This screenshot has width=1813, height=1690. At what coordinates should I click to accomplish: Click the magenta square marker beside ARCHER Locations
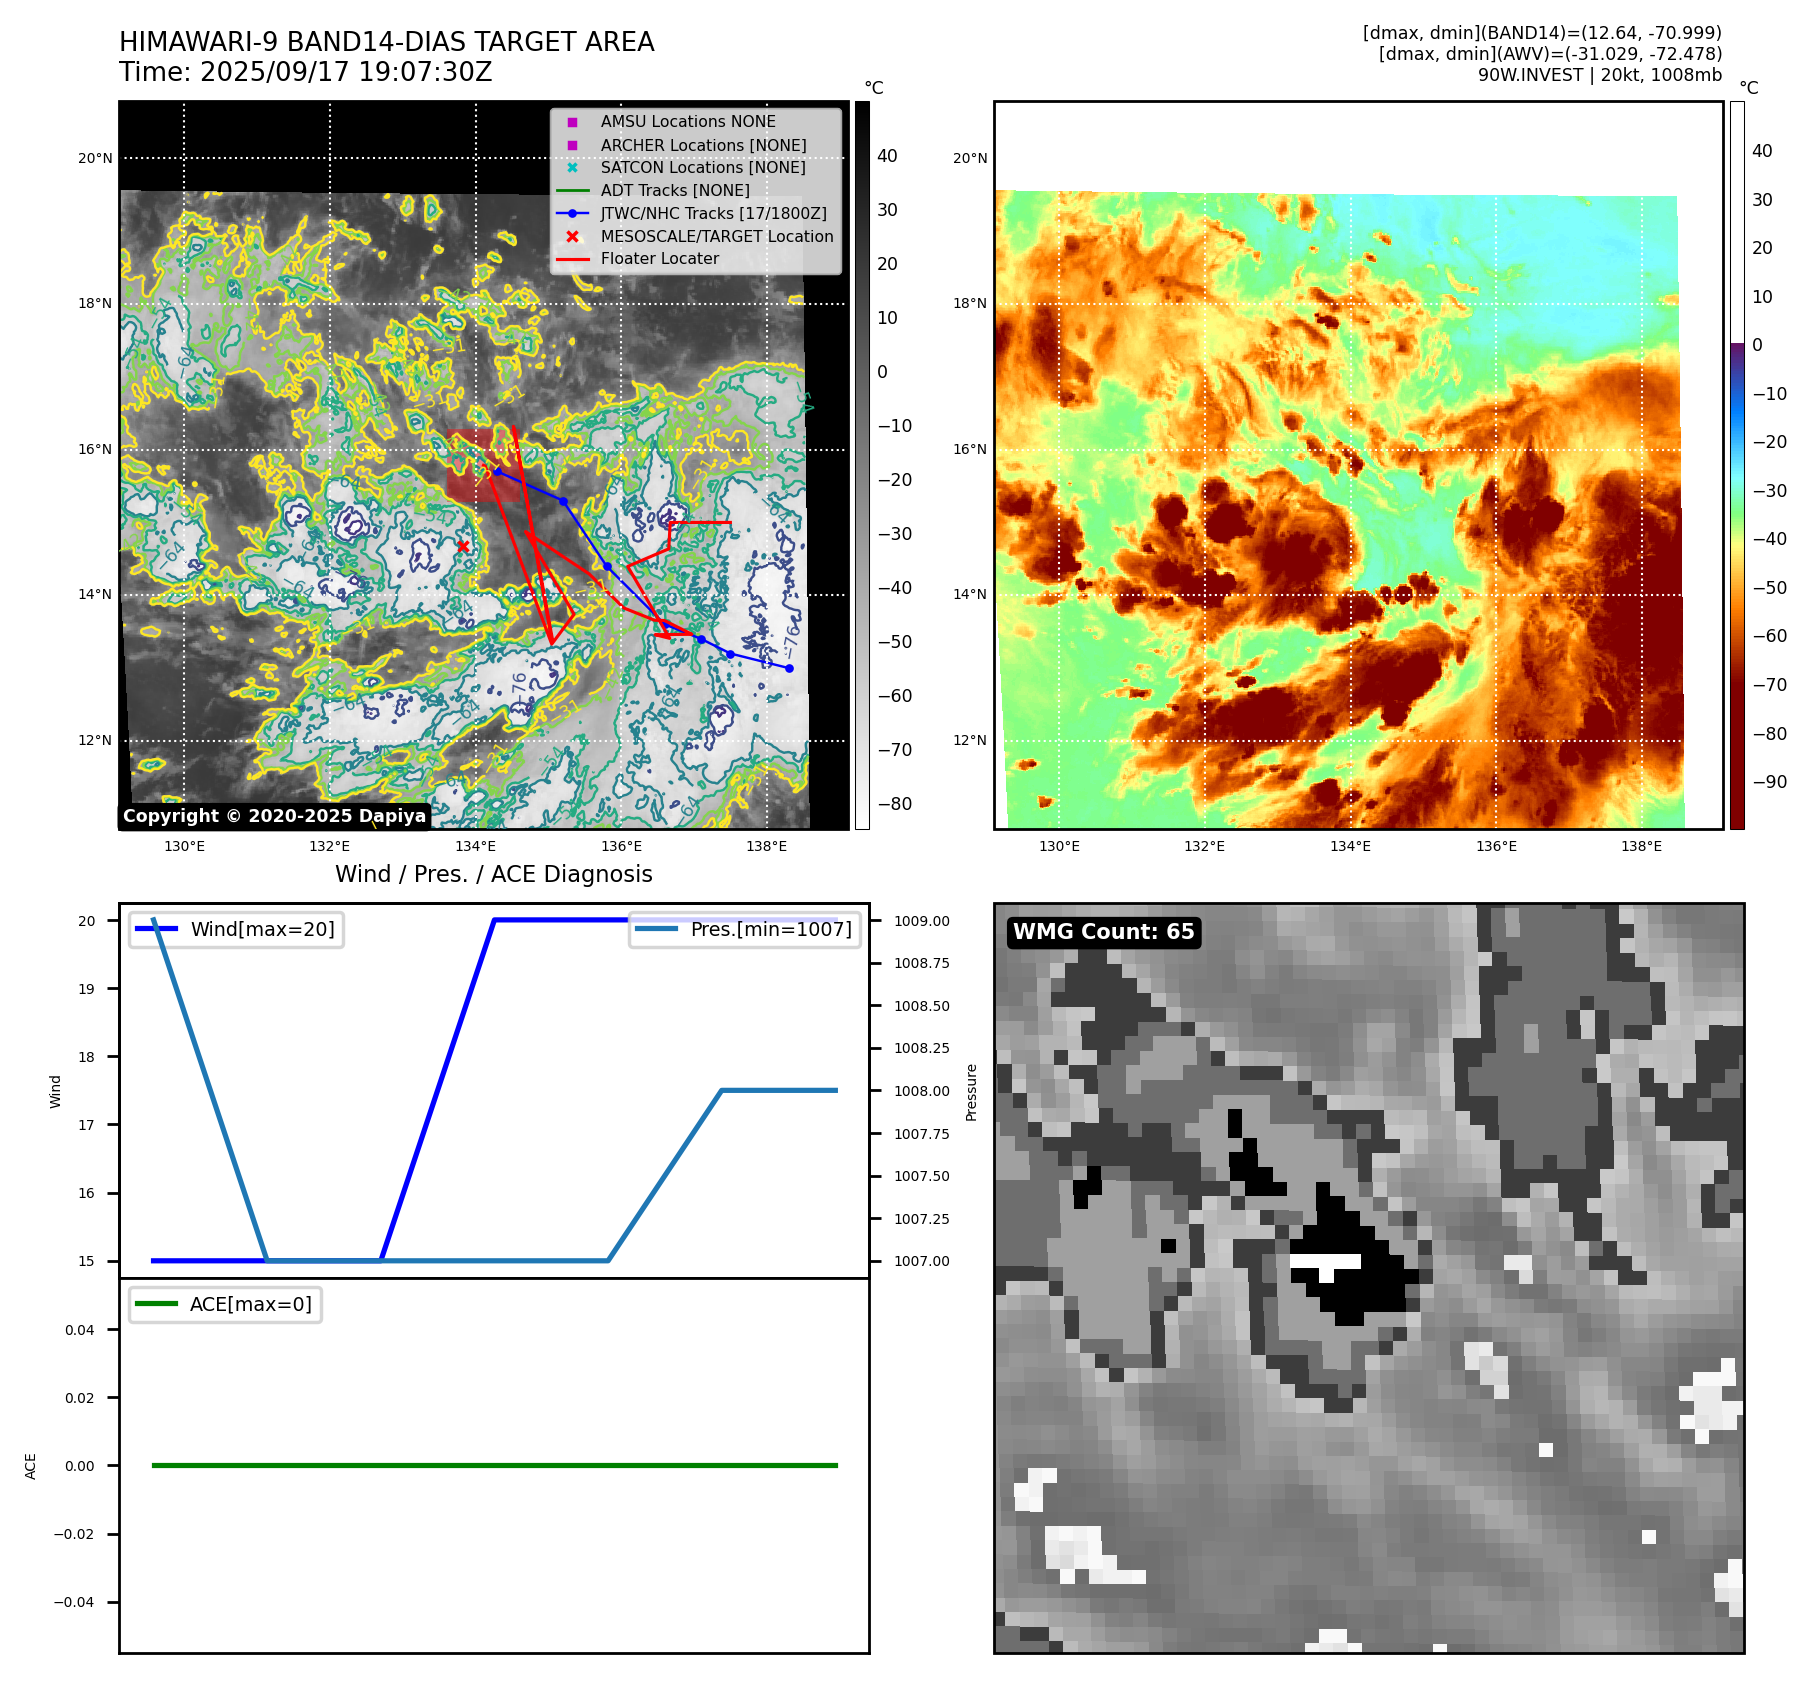pyautogui.click(x=572, y=145)
